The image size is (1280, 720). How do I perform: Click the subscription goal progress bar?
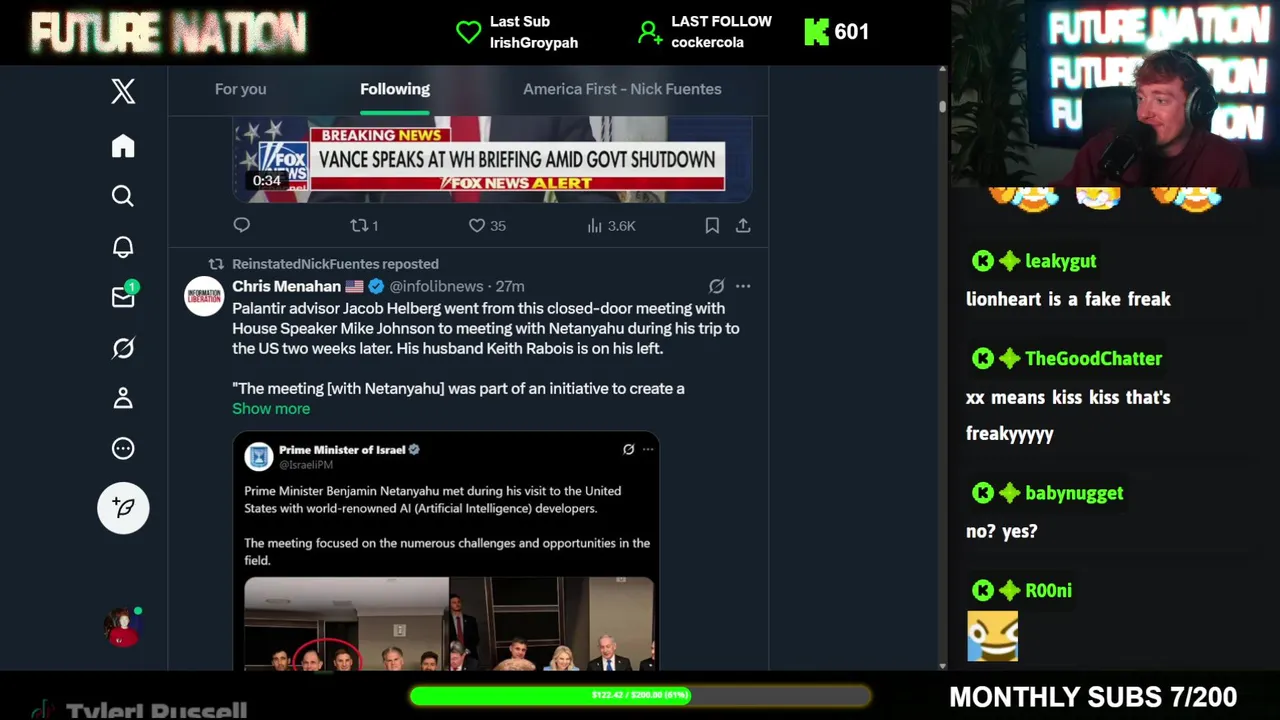click(640, 695)
